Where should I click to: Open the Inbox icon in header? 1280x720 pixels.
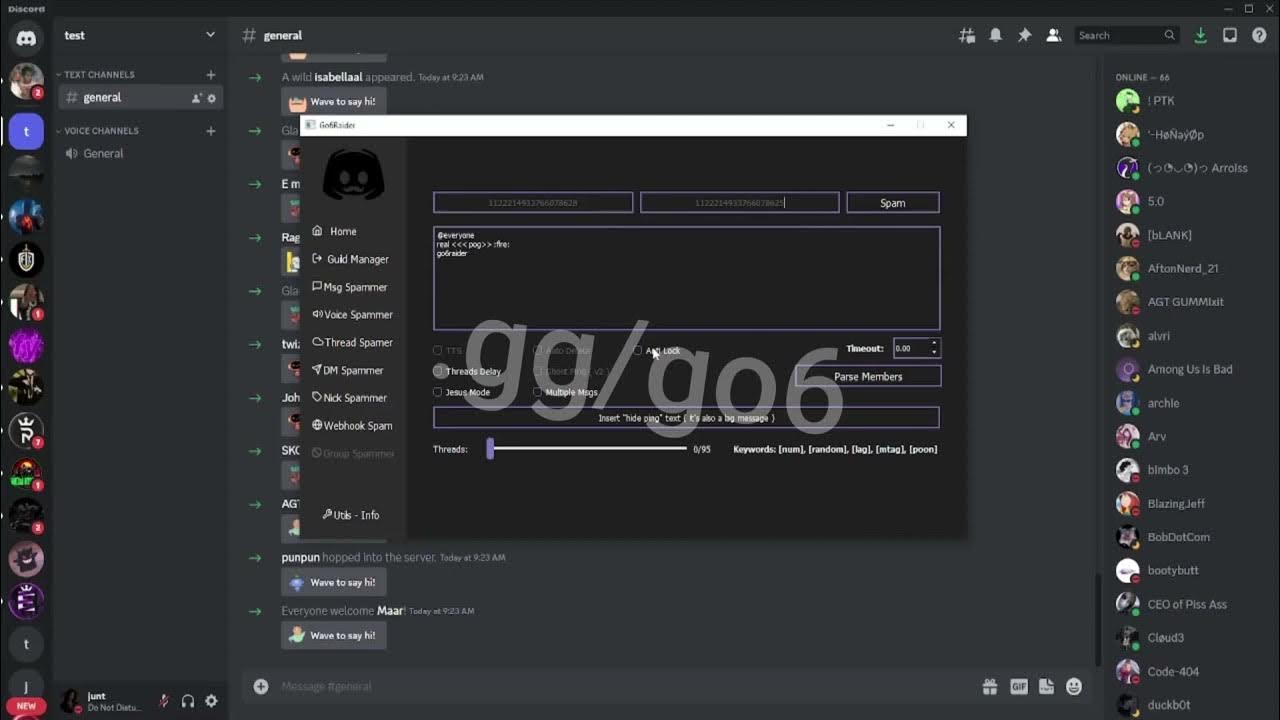tap(1230, 35)
